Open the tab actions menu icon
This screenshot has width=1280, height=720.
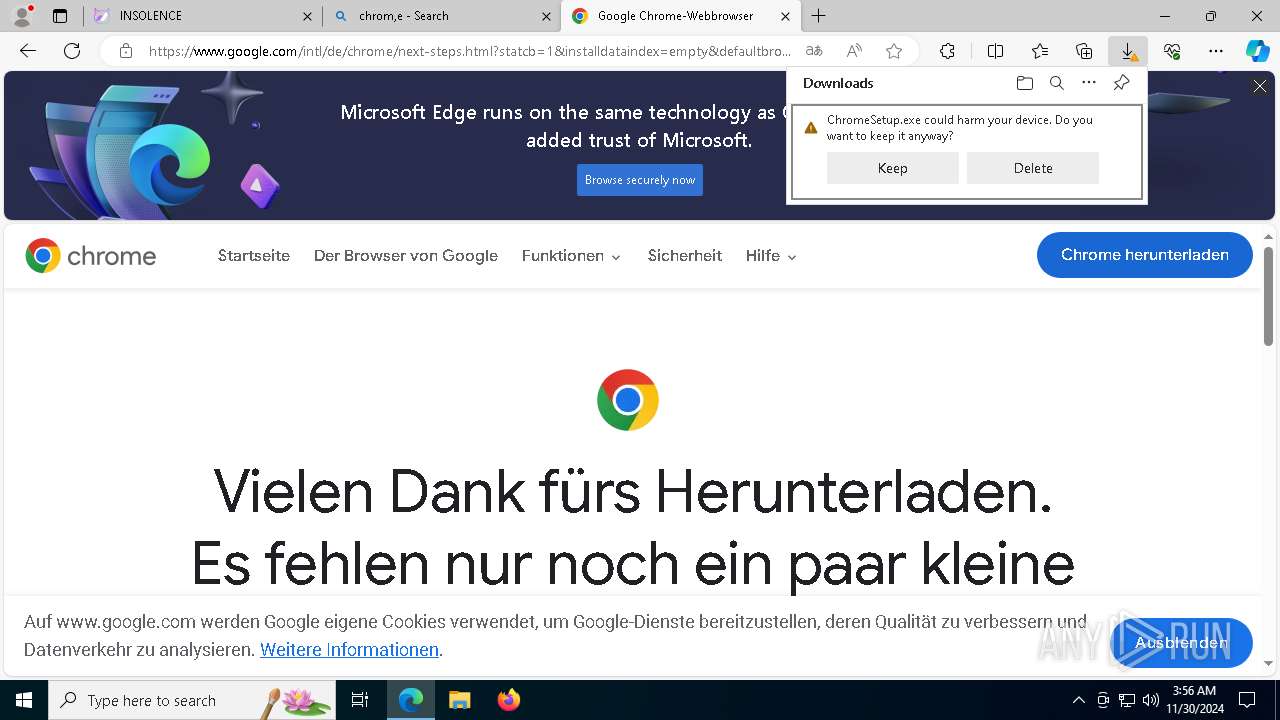click(60, 16)
